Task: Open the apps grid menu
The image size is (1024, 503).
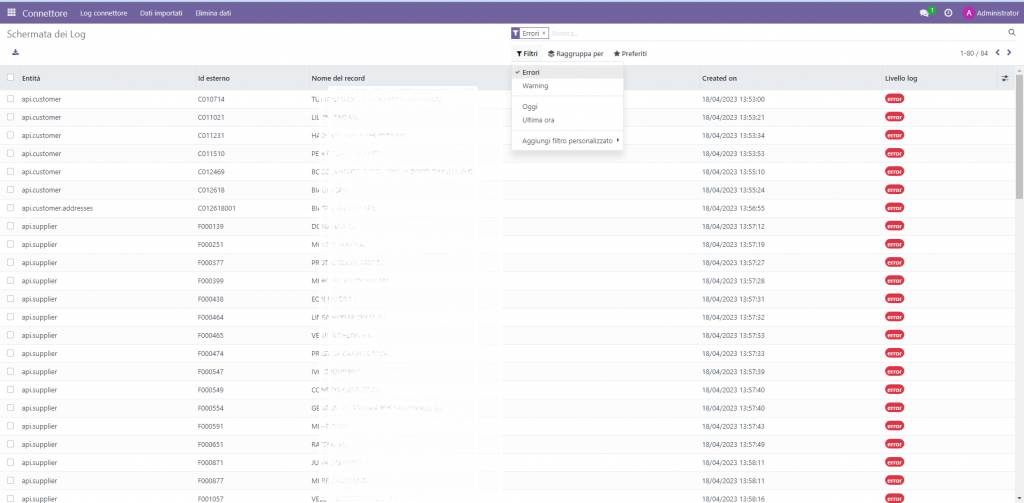Action: [11, 13]
